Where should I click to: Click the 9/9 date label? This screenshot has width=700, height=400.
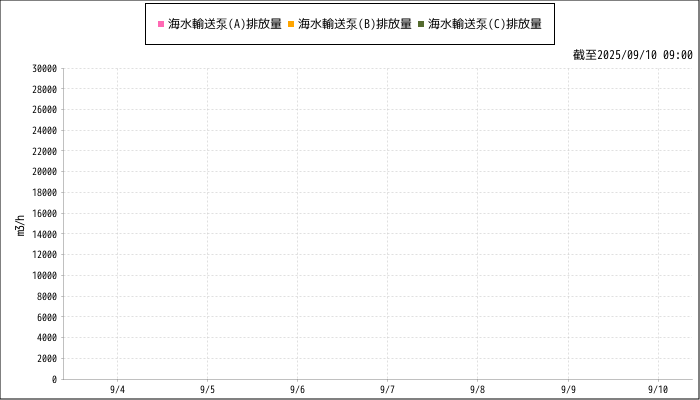tap(568, 390)
